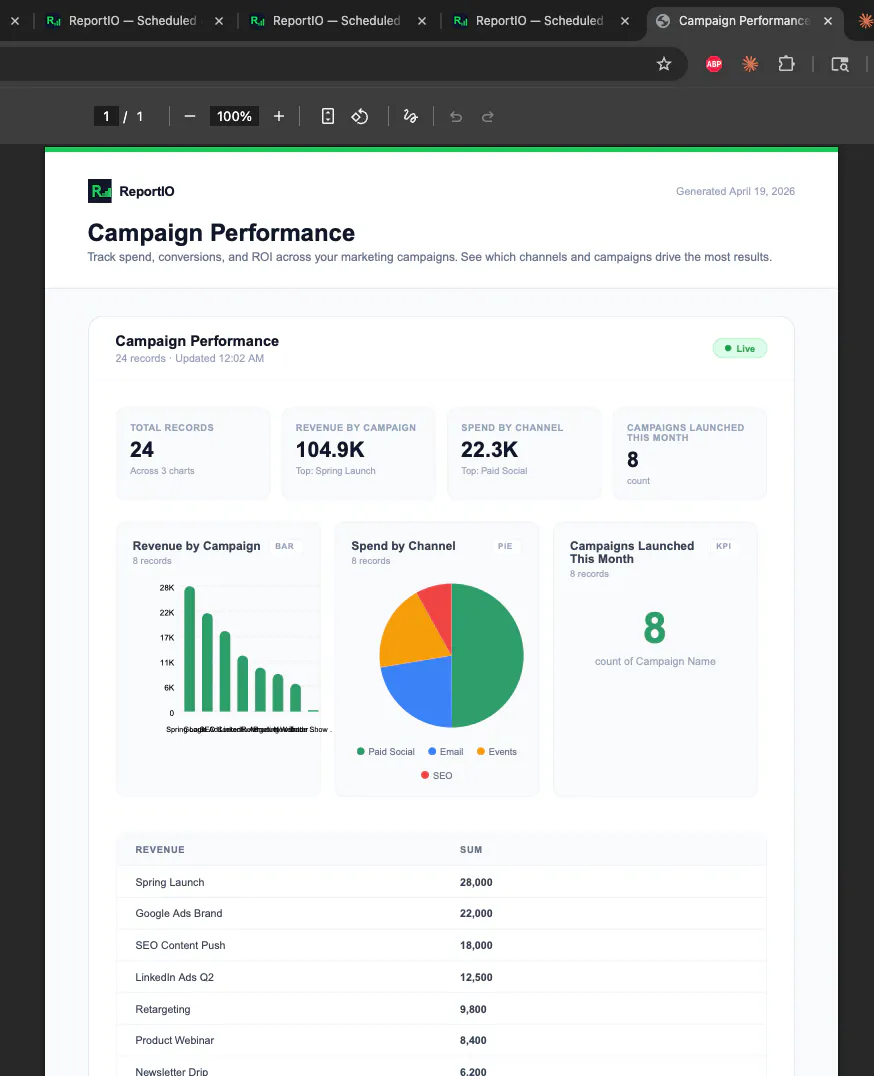Click the Total Records 24 card
This screenshot has height=1076, width=874.
point(193,454)
